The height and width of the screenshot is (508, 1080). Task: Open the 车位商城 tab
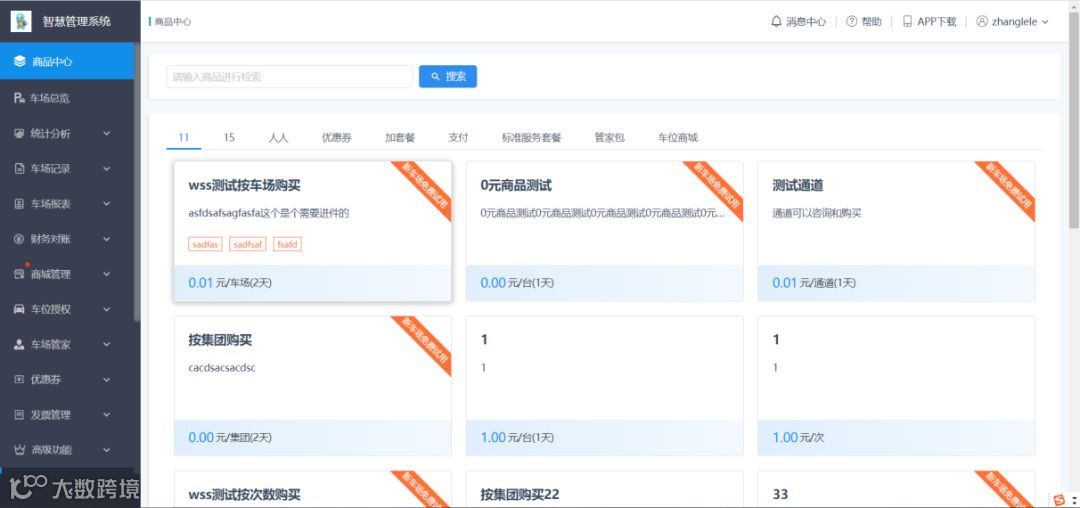pos(678,138)
